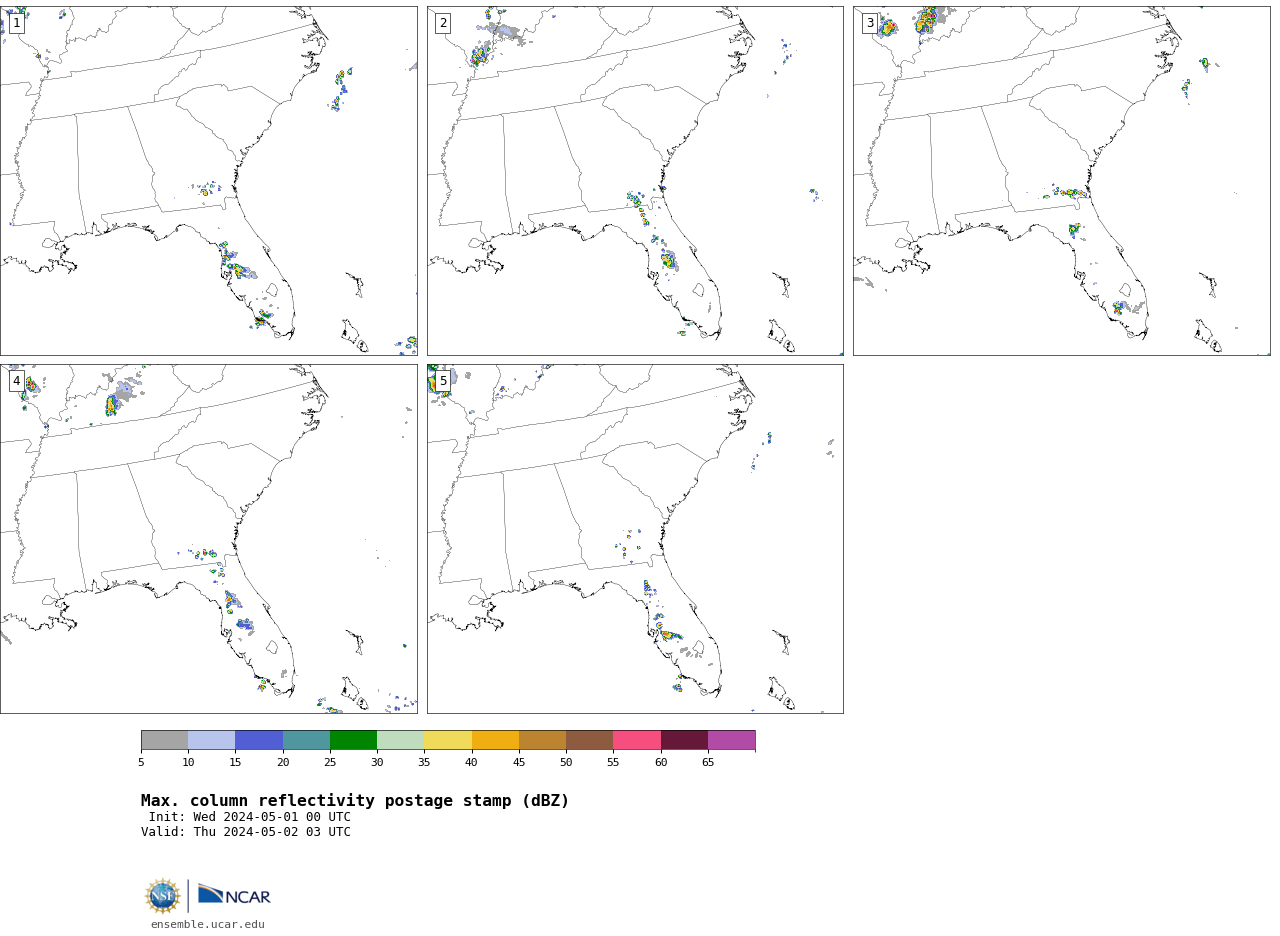The image size is (1280, 936).
Task: Click the orange 40-45 dBZ swatch
Action: coord(495,740)
